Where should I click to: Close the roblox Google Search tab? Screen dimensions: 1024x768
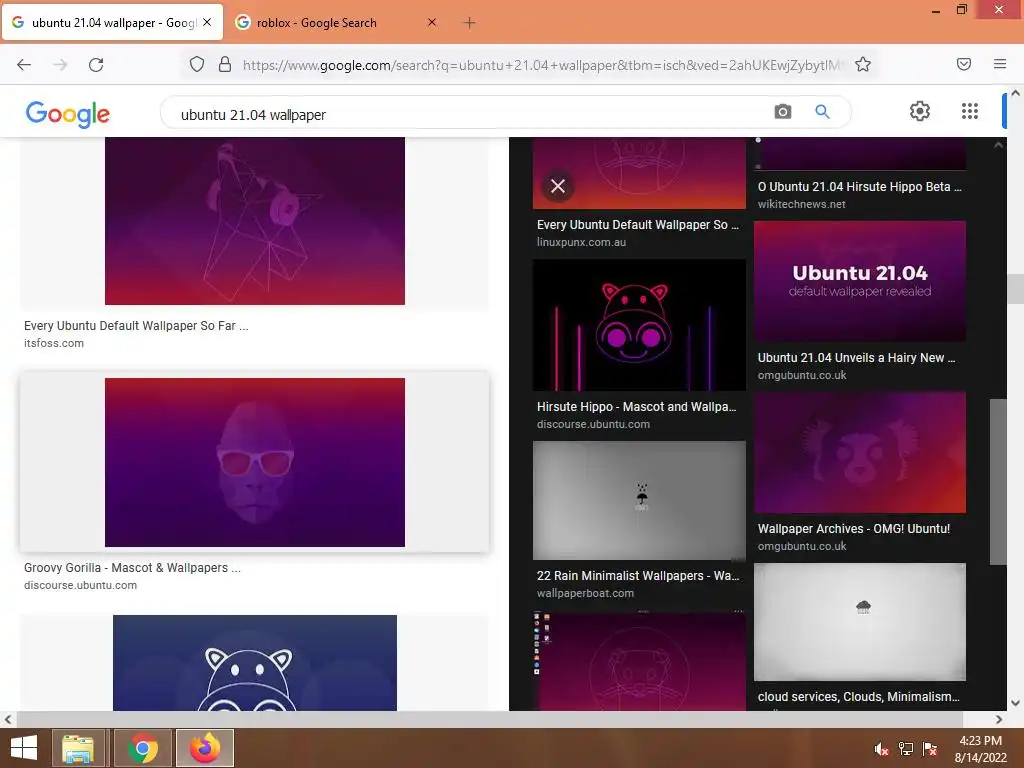pos(432,22)
